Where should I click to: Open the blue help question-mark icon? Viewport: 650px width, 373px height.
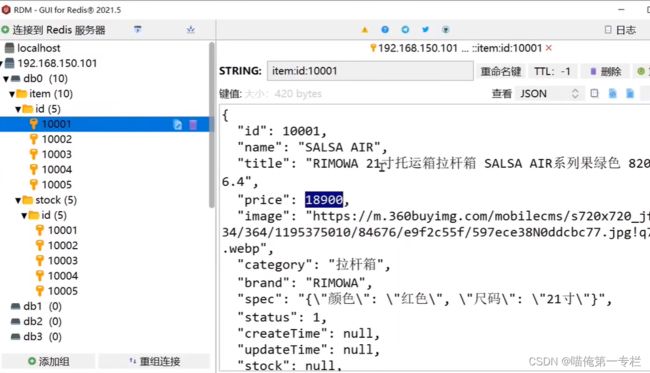385,29
